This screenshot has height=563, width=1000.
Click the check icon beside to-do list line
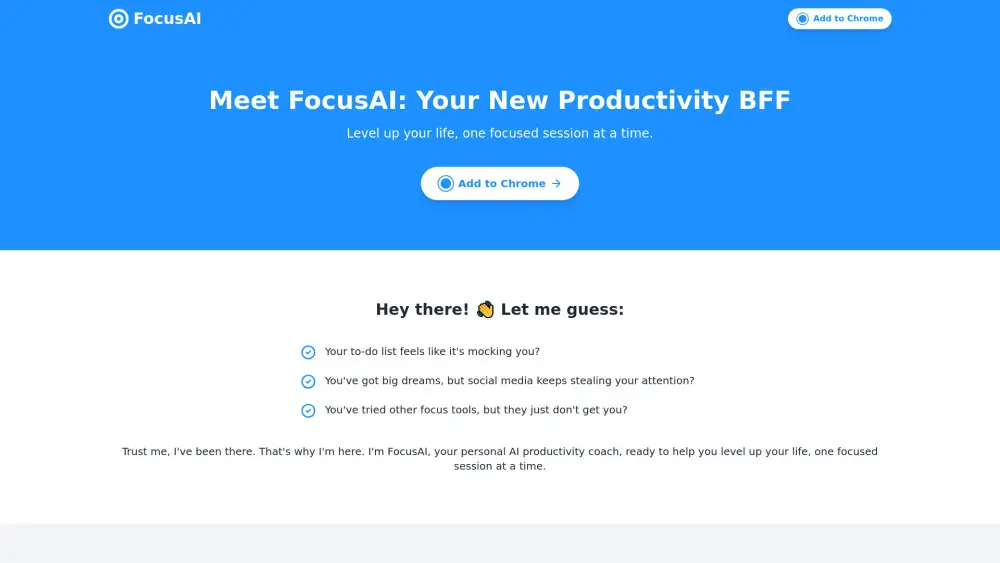pyautogui.click(x=308, y=352)
